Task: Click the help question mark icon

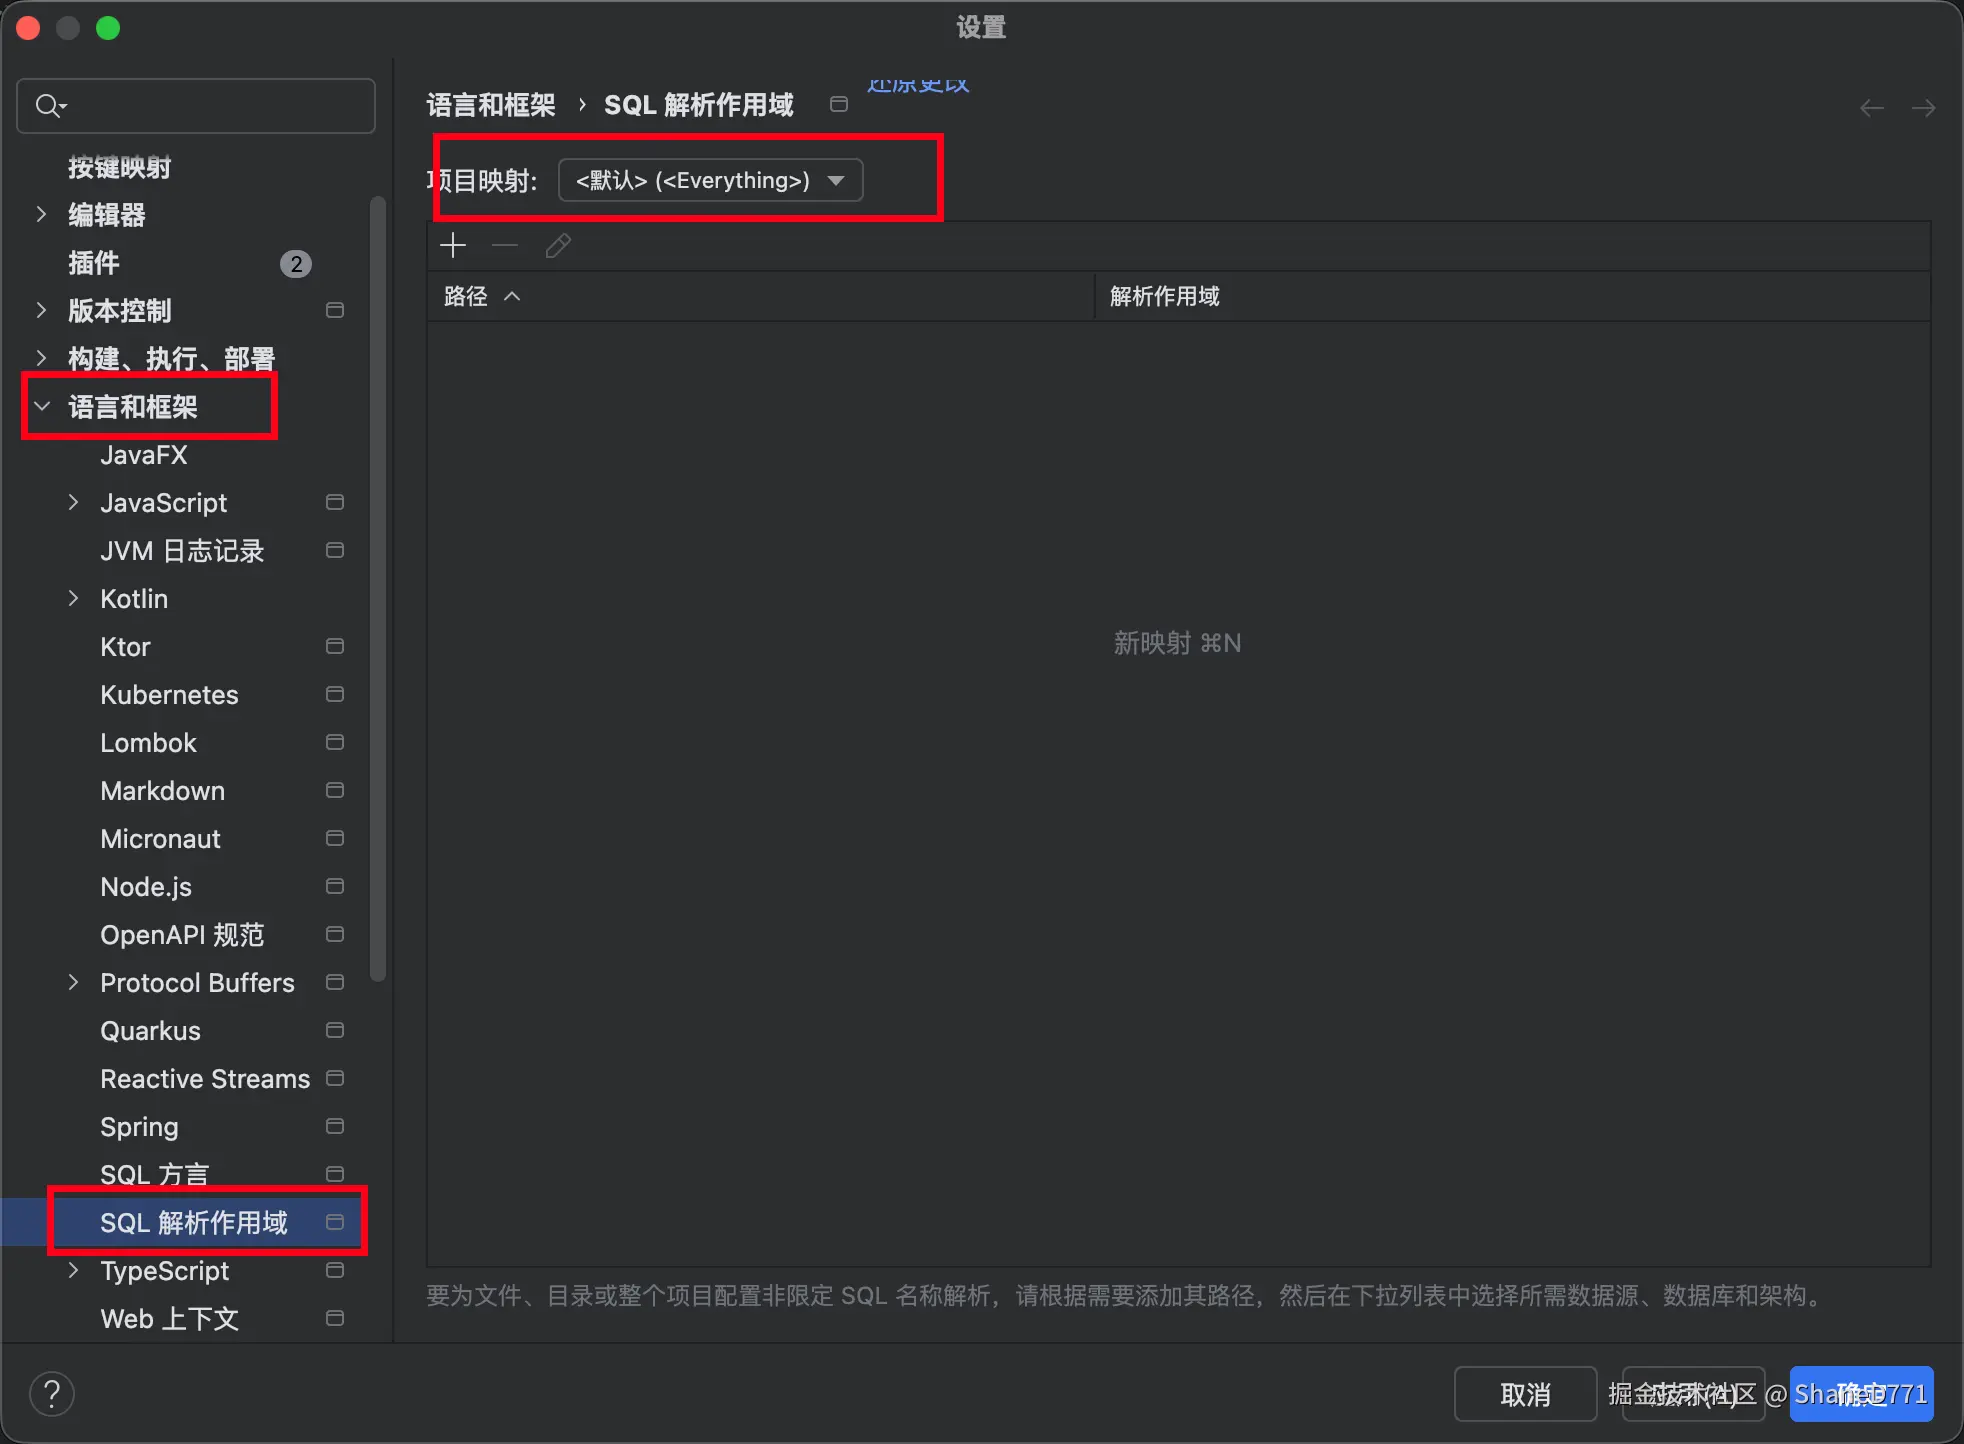Action: (x=52, y=1393)
